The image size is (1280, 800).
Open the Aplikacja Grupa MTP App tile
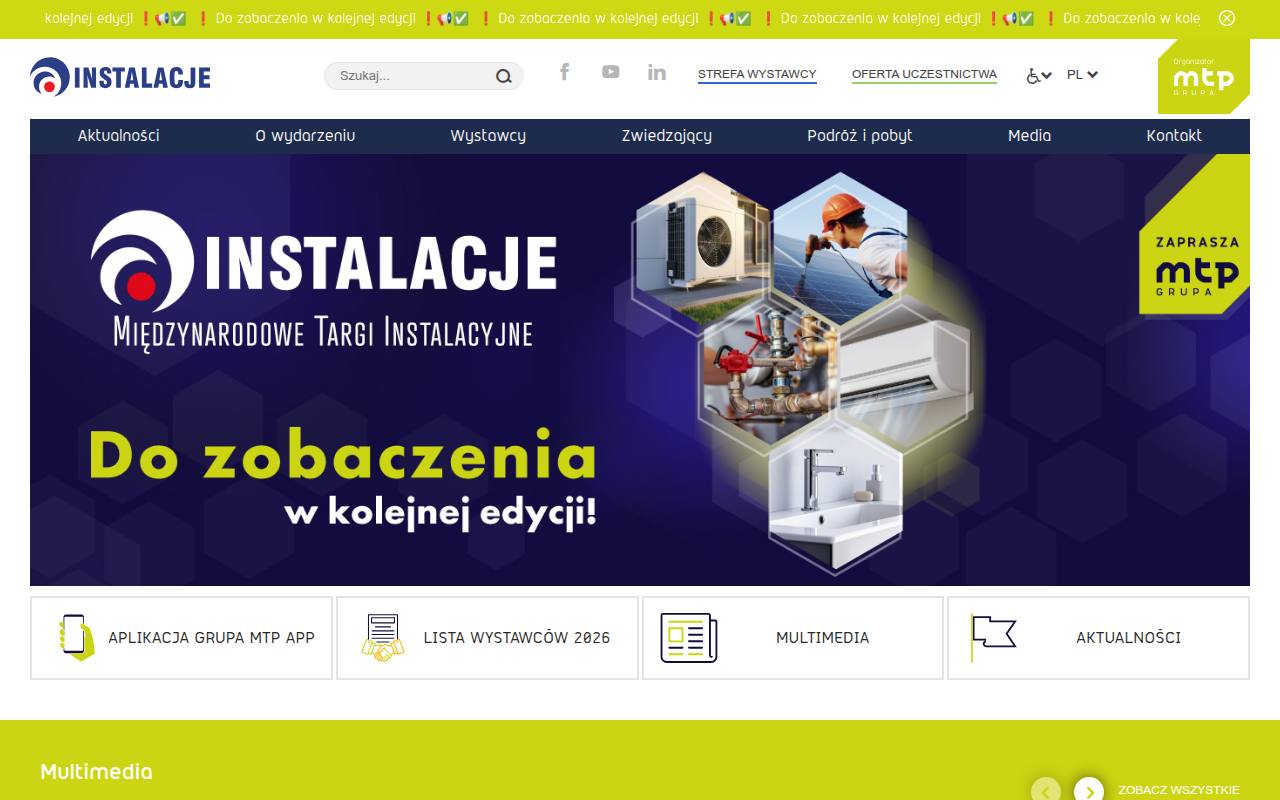(181, 638)
